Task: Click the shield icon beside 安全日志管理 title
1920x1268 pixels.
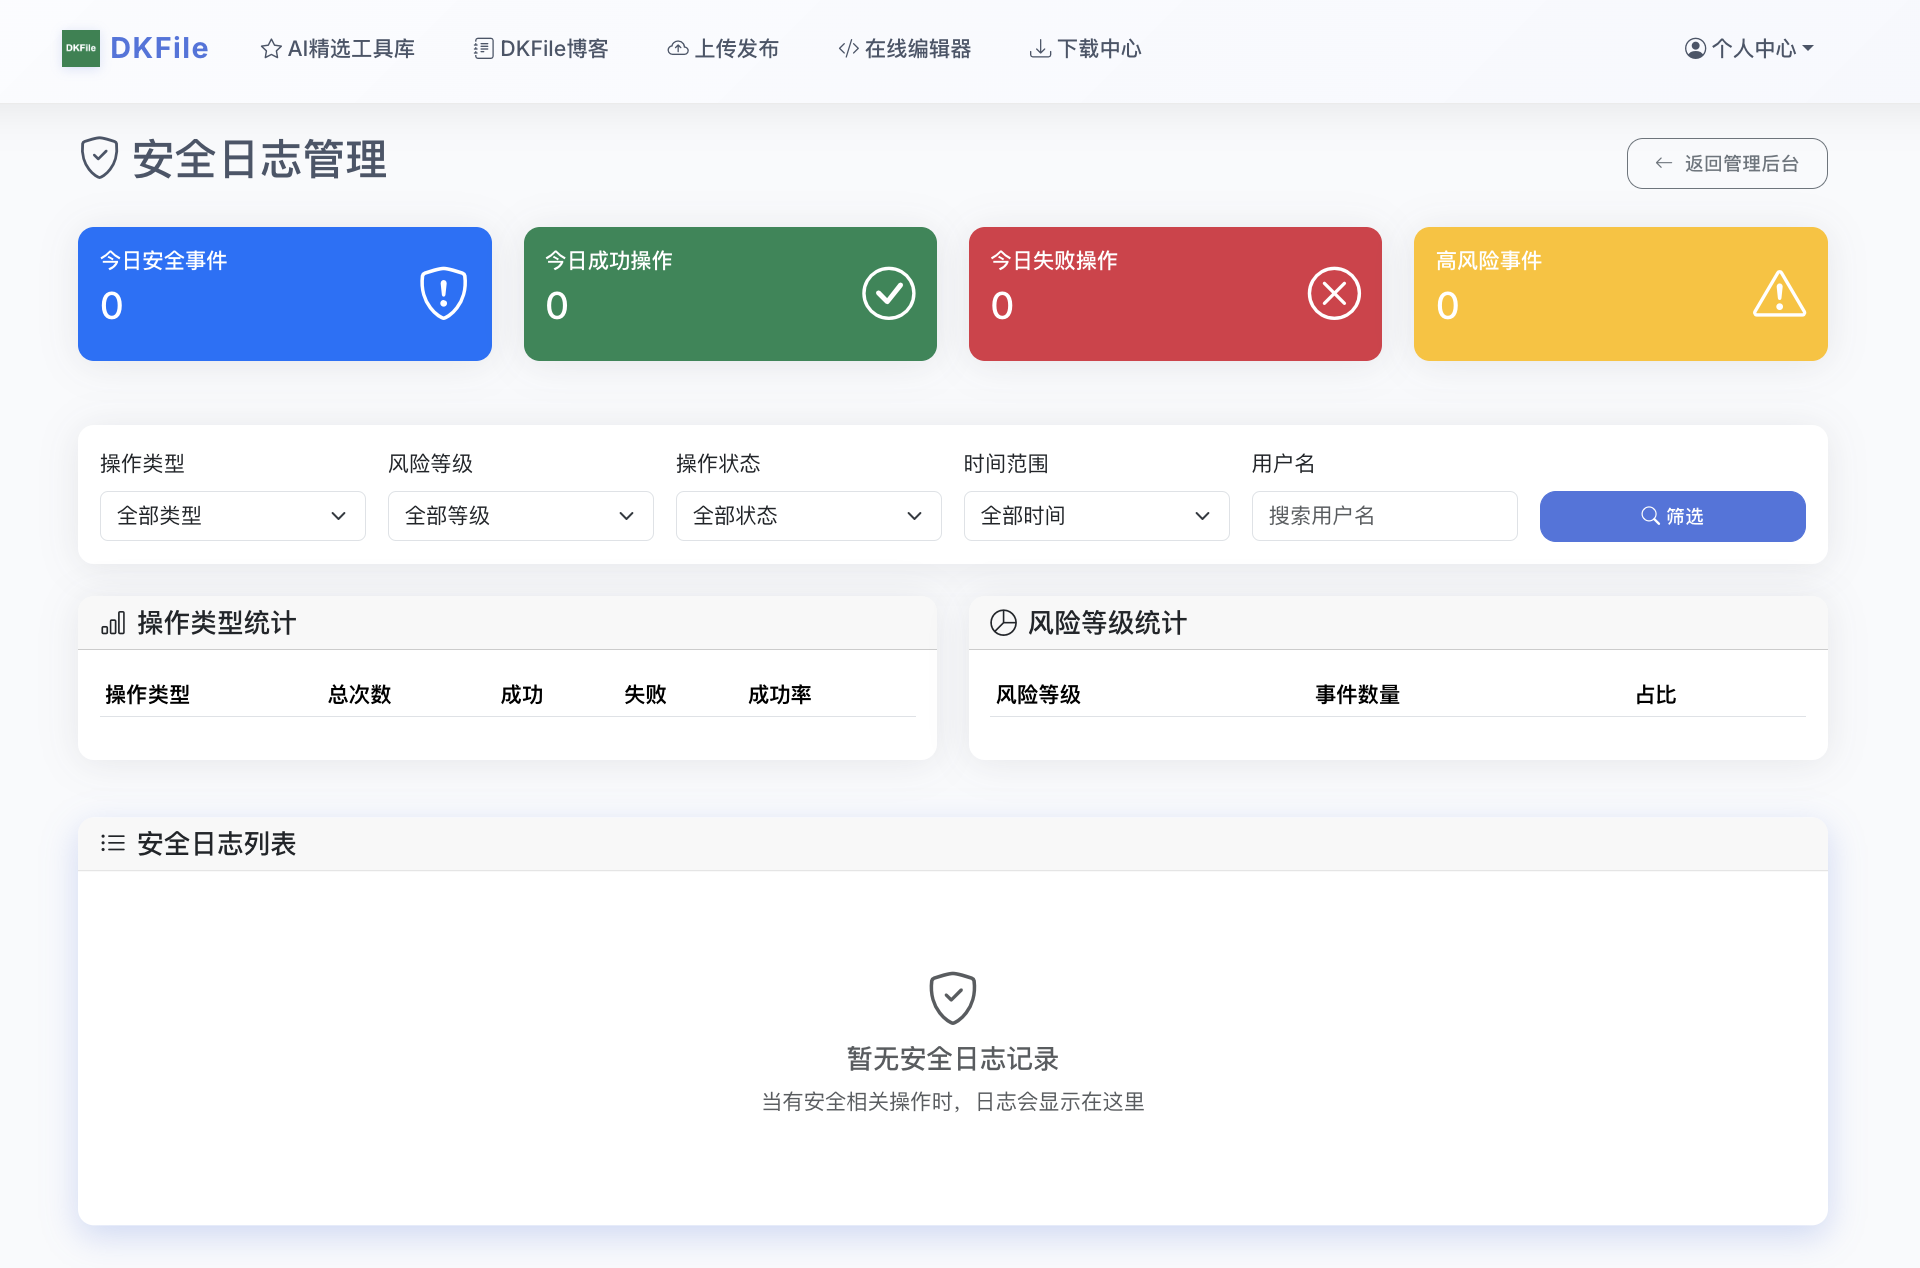Action: pyautogui.click(x=99, y=159)
